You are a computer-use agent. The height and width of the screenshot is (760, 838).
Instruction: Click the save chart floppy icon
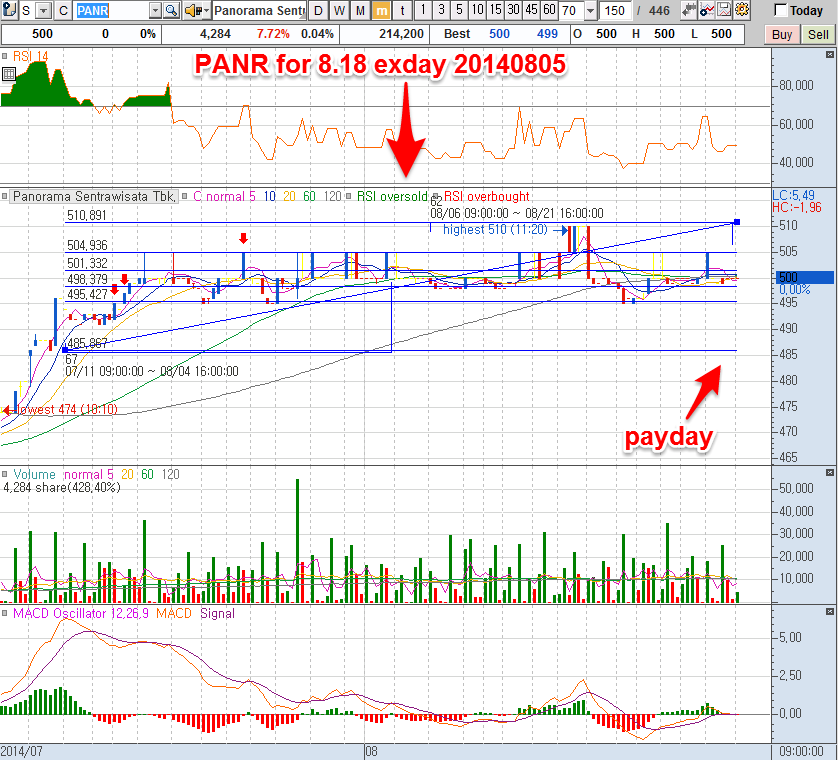[x=724, y=10]
